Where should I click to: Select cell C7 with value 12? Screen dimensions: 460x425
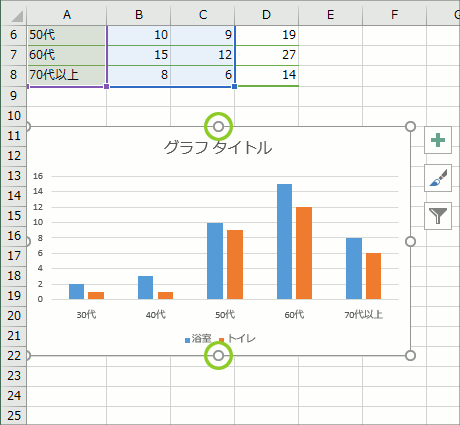click(x=203, y=55)
